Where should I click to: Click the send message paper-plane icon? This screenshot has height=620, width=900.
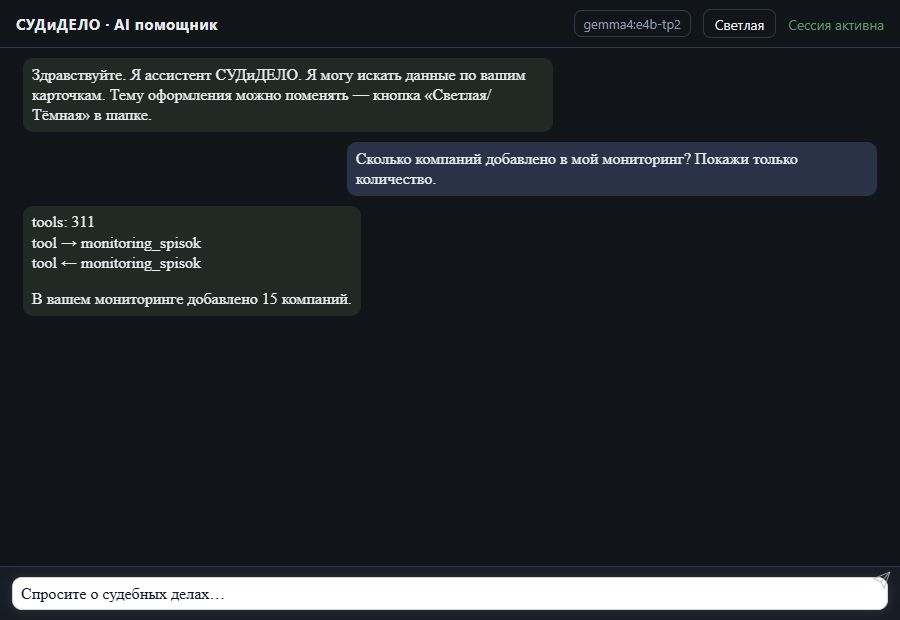pos(882,580)
